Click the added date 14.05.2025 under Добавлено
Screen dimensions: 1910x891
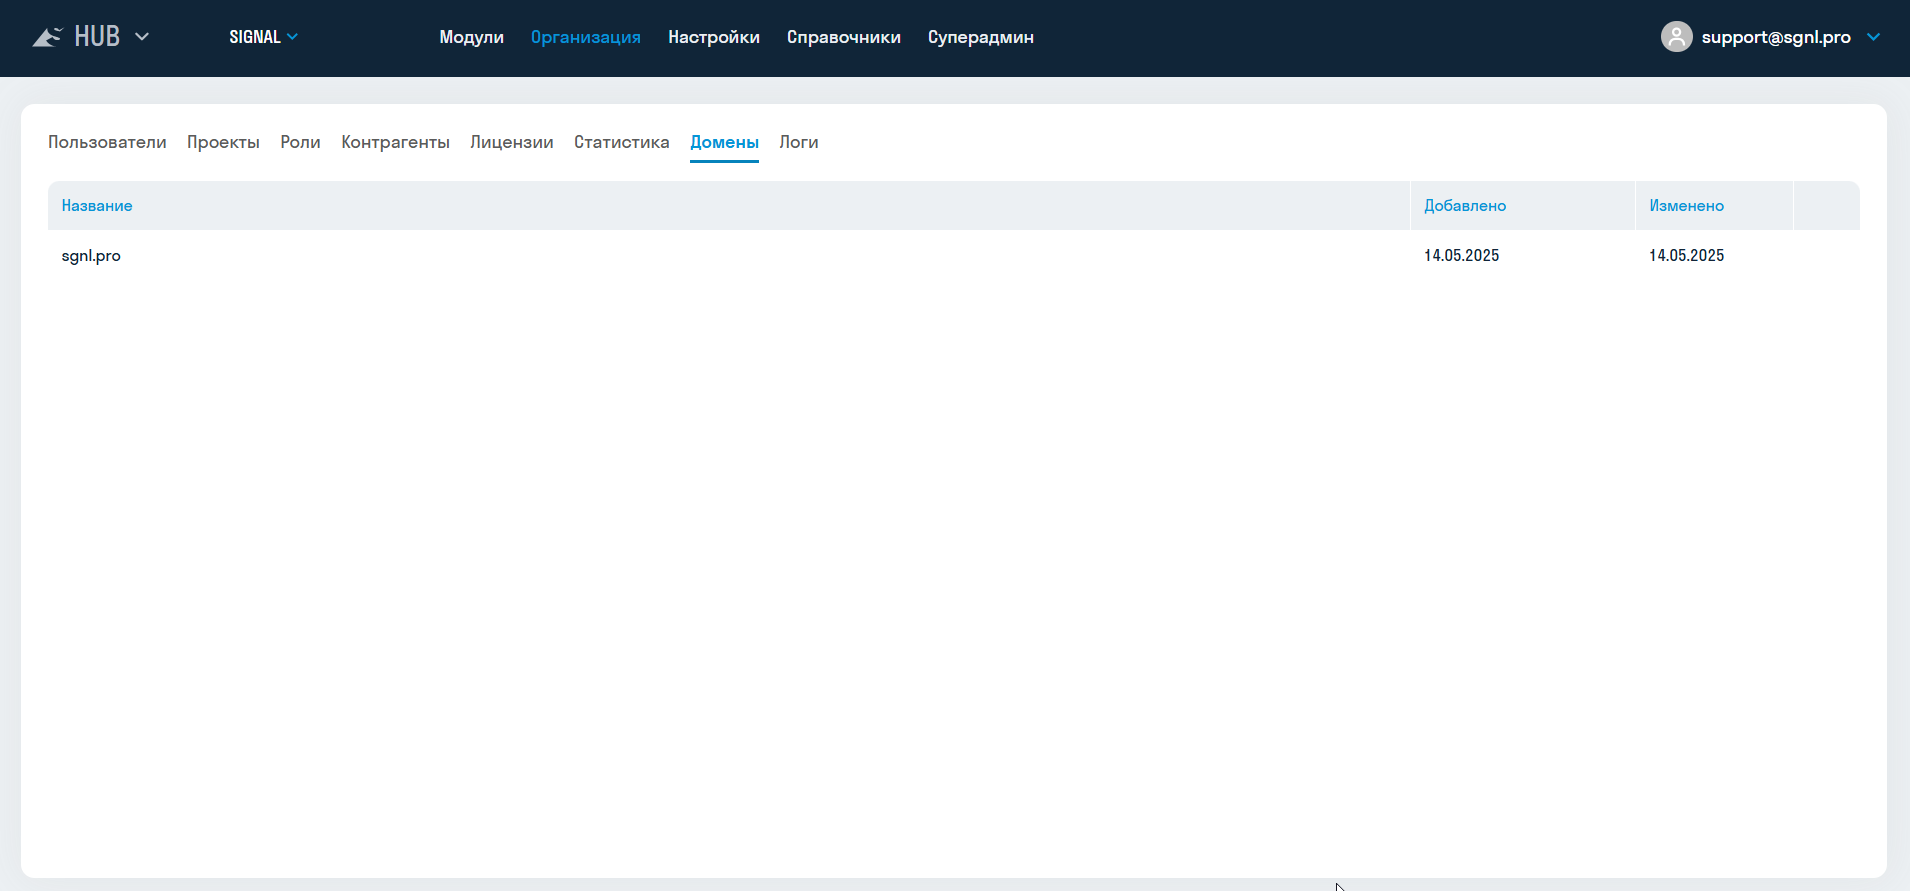(1461, 256)
